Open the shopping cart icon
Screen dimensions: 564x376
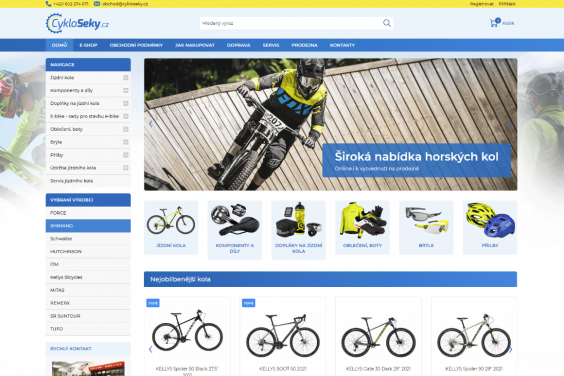[x=495, y=23]
